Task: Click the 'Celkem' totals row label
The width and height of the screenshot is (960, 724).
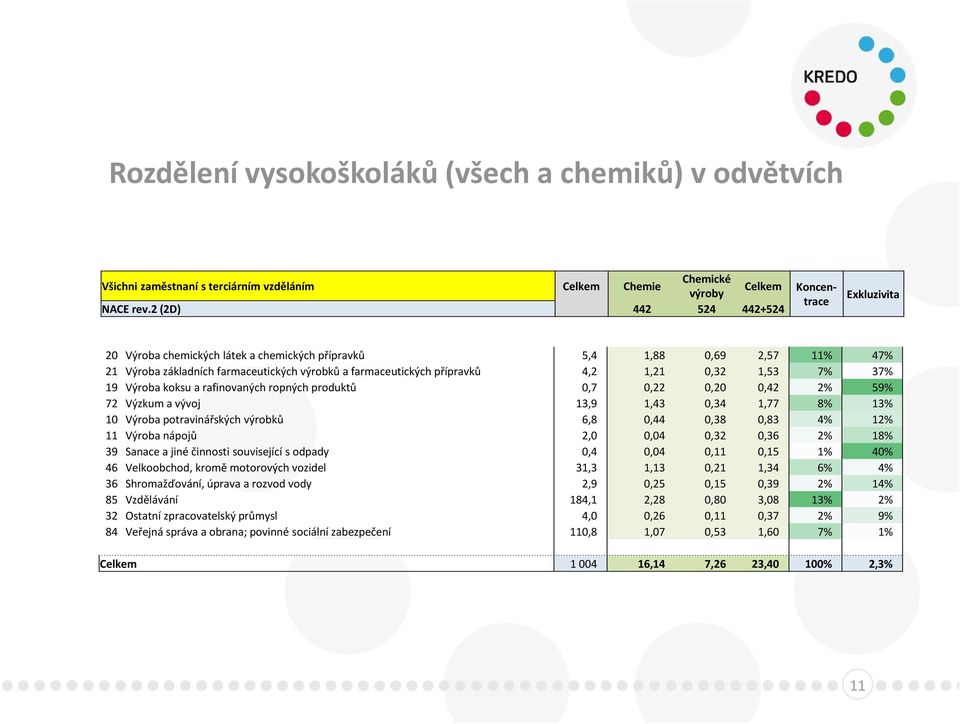Action: tap(118, 564)
